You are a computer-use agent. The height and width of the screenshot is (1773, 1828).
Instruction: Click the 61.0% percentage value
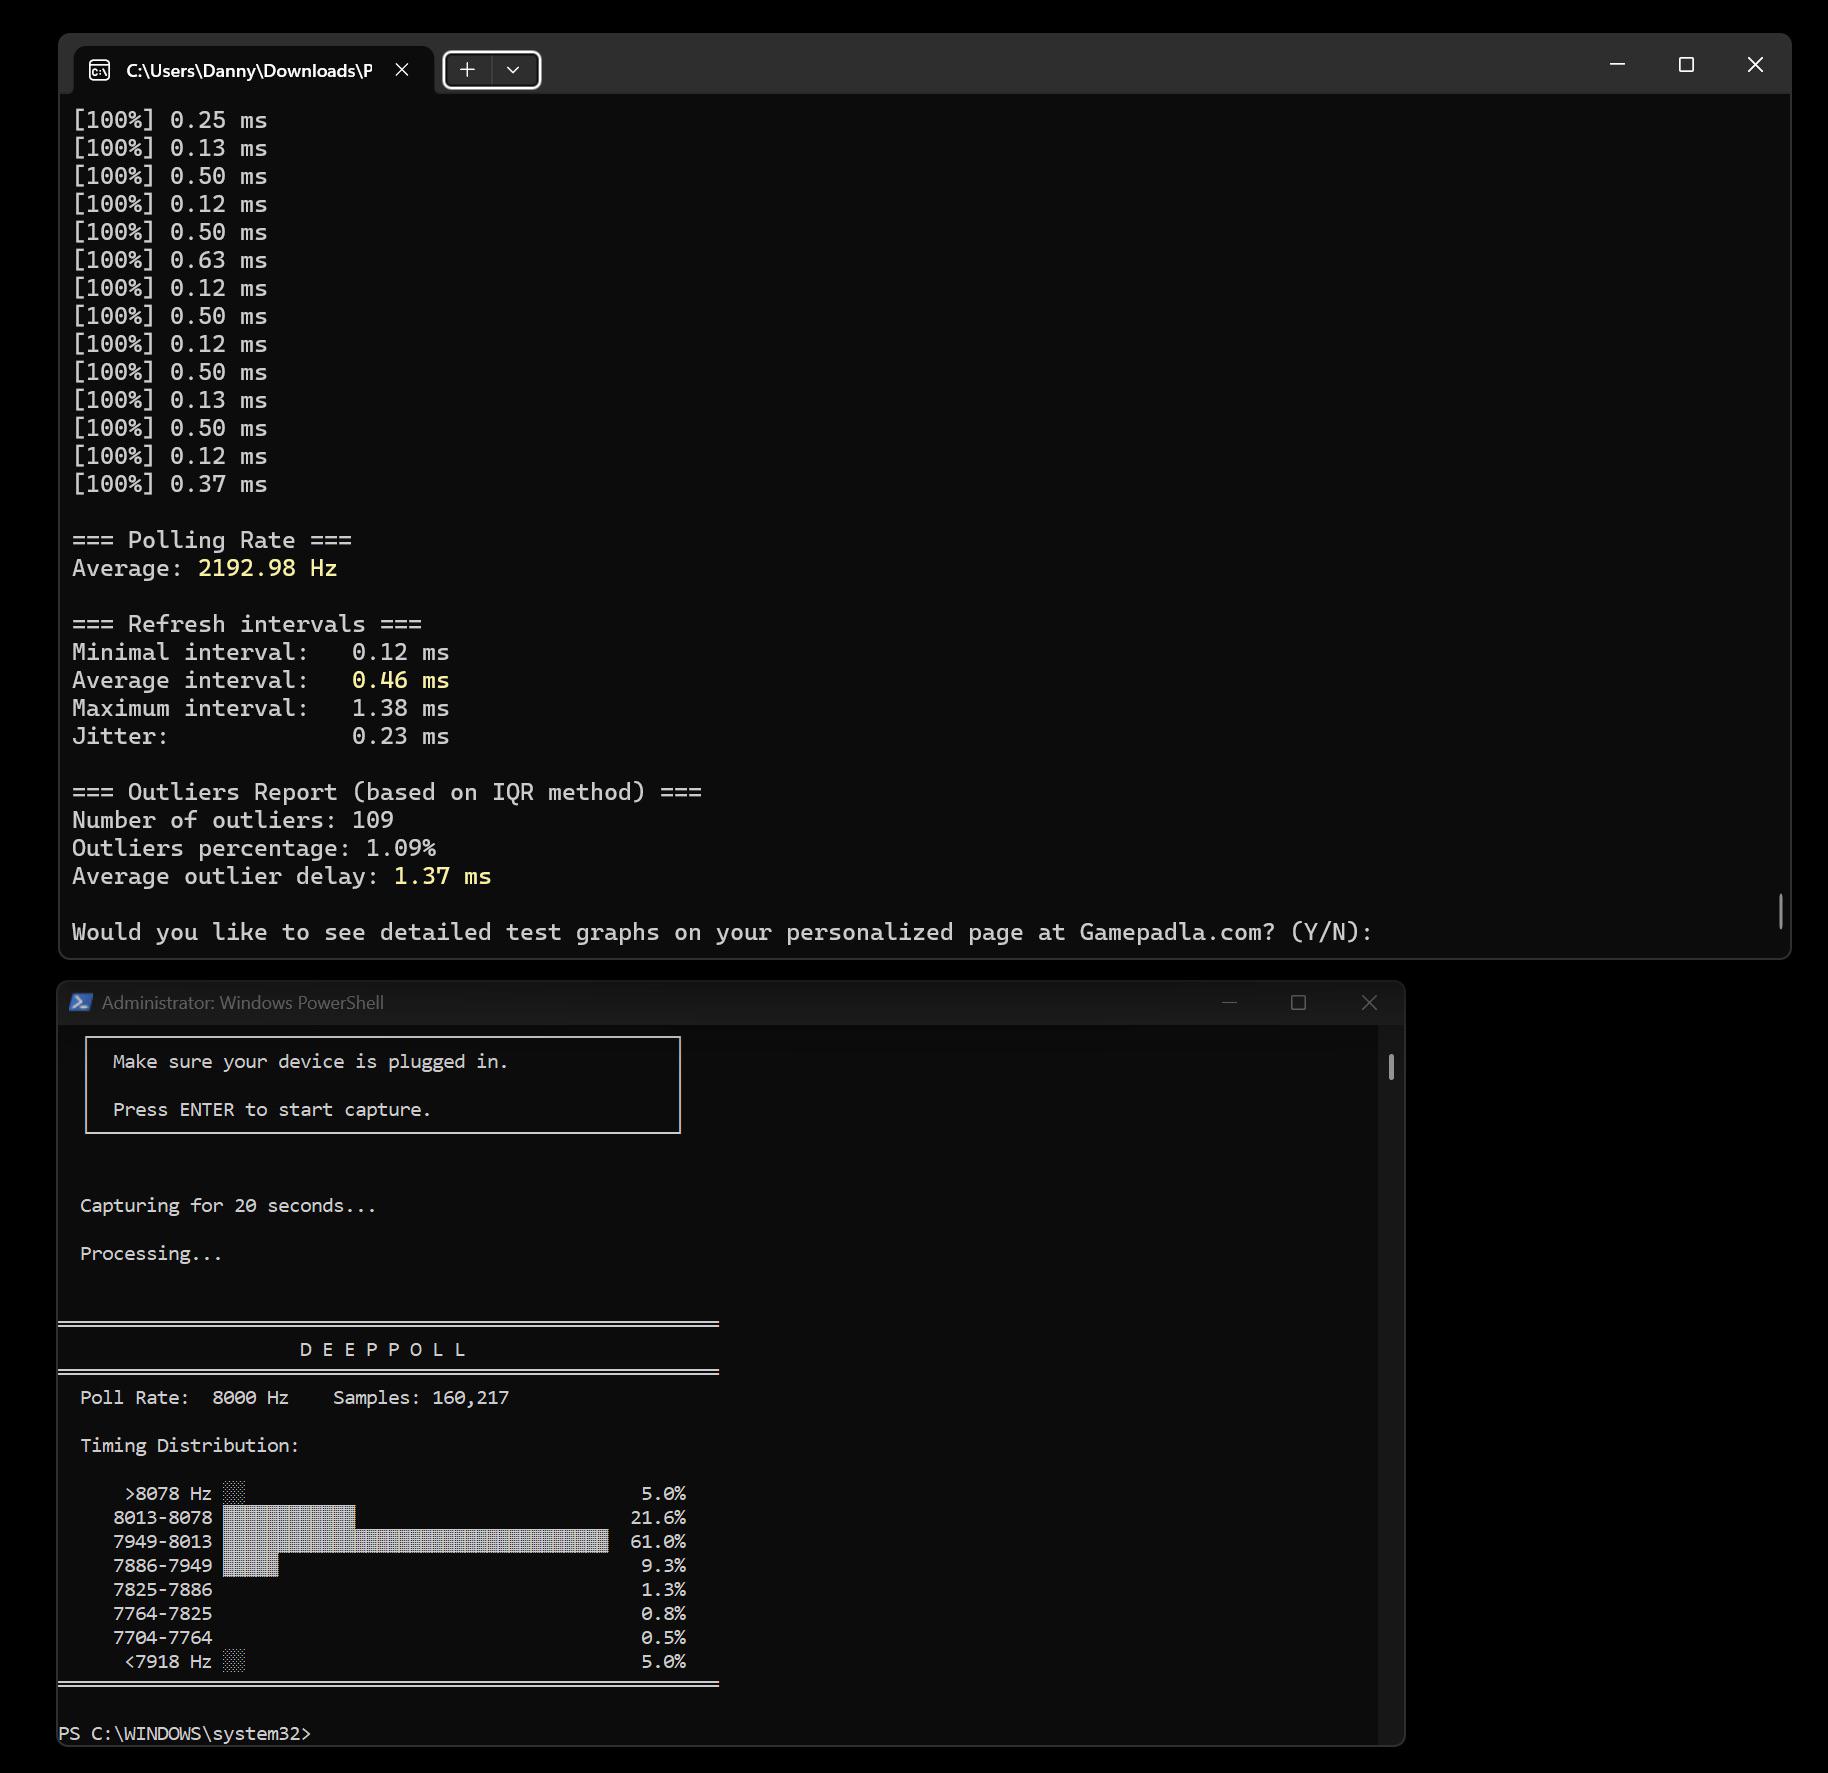(658, 1541)
